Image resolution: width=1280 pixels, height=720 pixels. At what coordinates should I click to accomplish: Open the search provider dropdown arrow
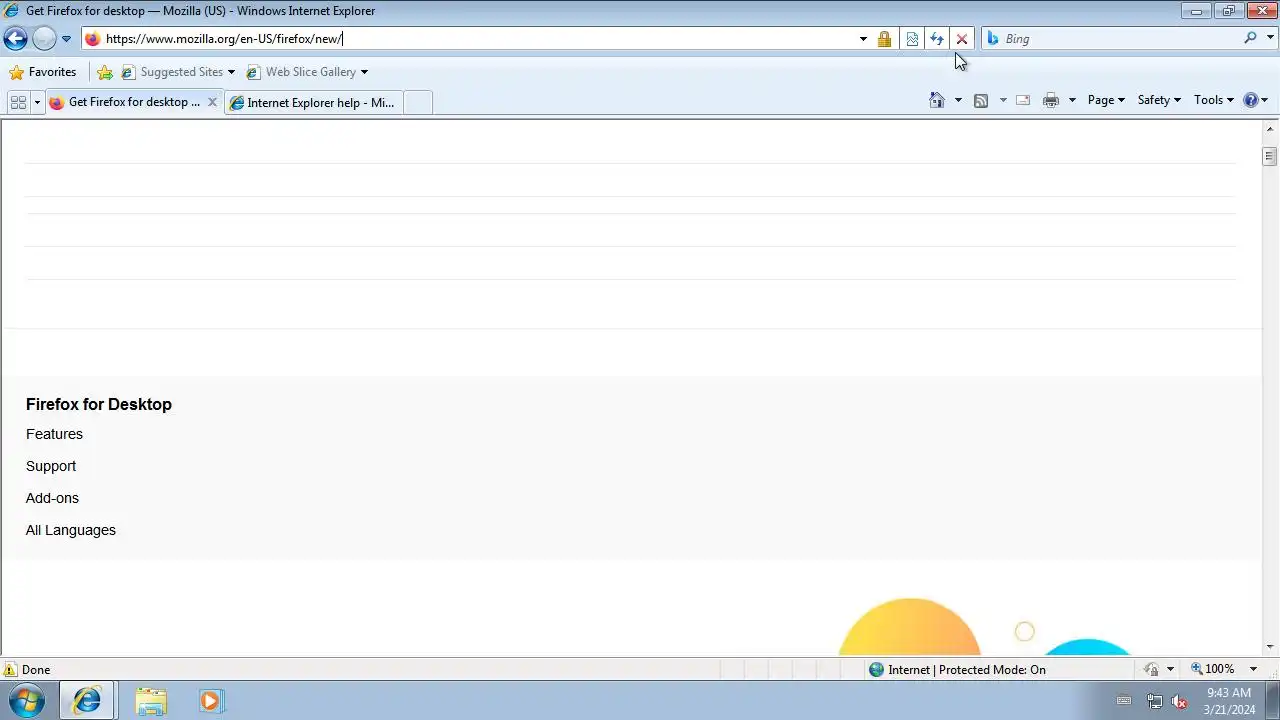(x=1271, y=38)
